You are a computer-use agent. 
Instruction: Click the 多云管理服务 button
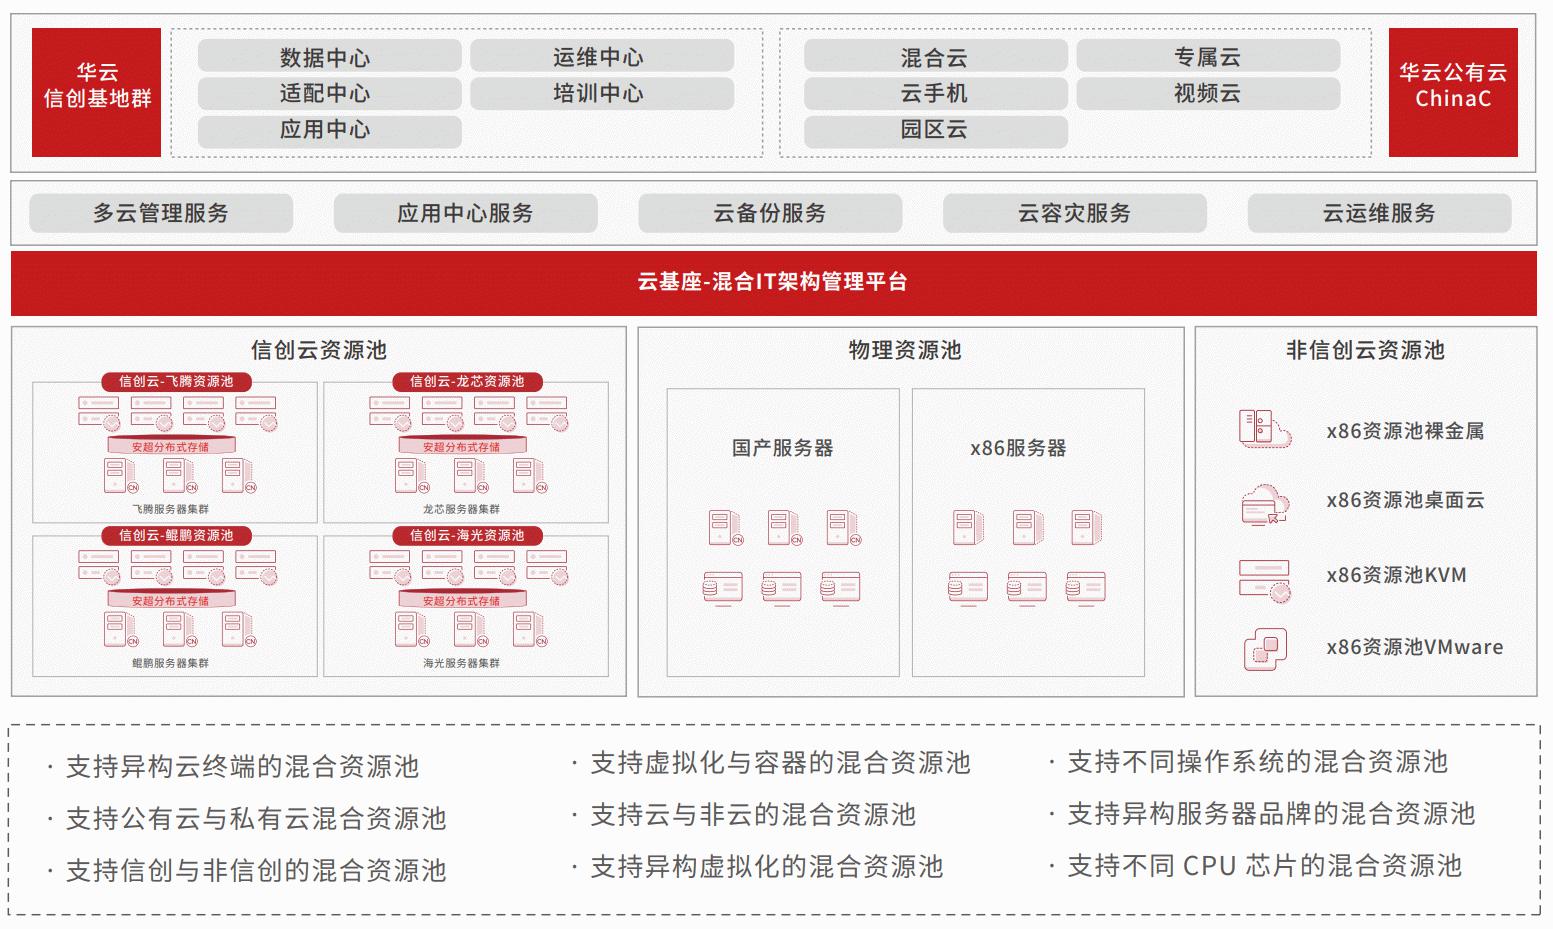pos(161,213)
